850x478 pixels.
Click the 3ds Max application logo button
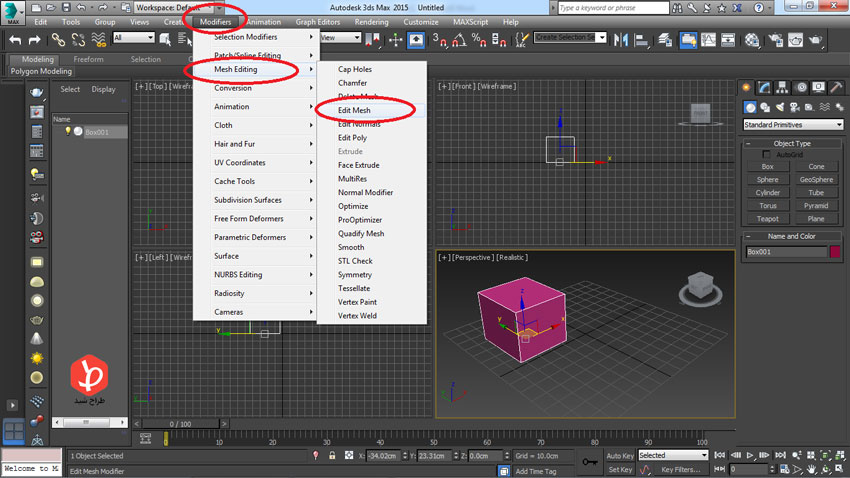pos(12,12)
